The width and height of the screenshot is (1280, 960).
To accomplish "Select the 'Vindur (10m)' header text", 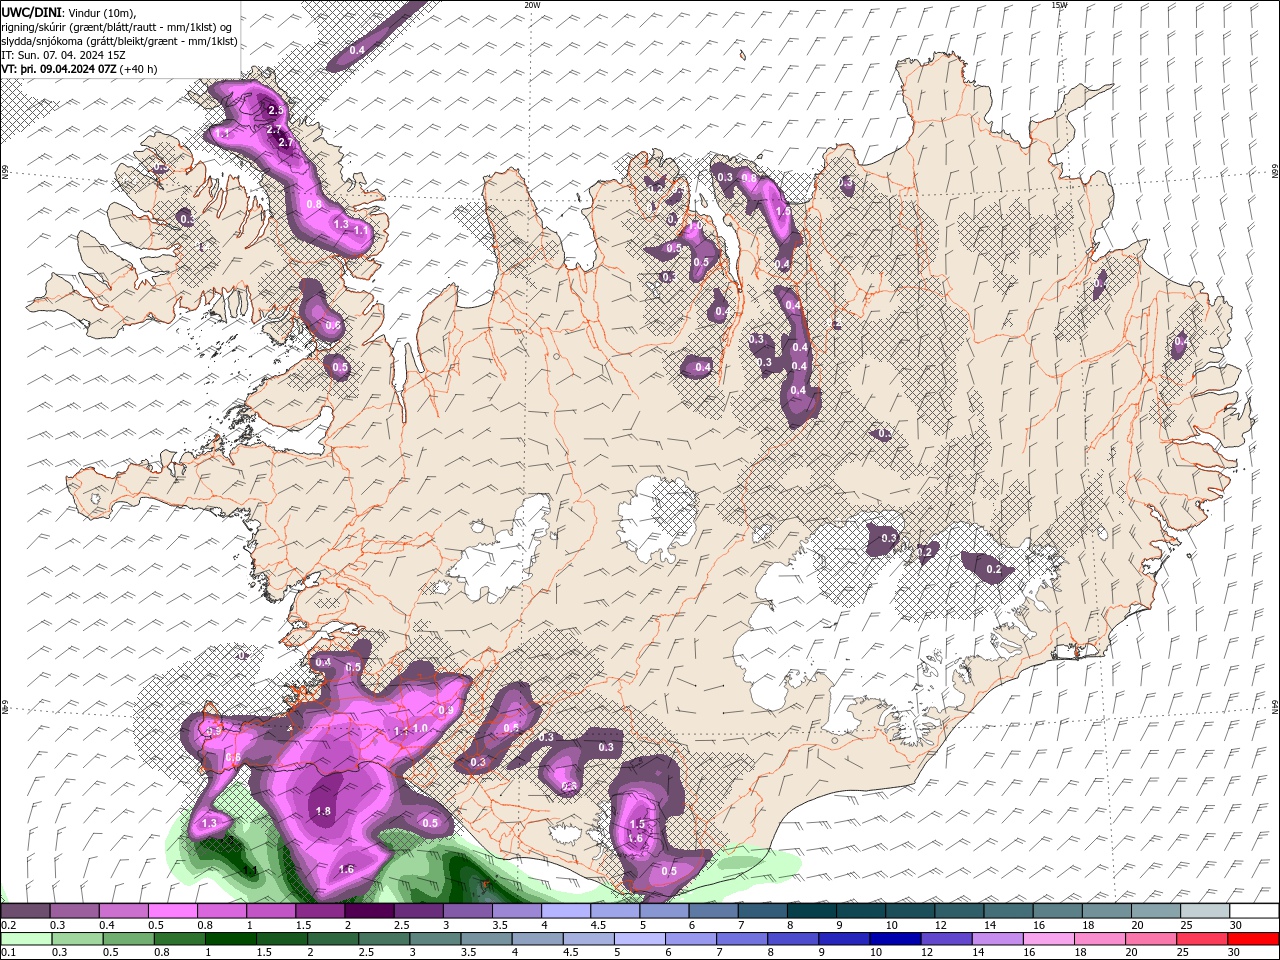I will coord(103,12).
